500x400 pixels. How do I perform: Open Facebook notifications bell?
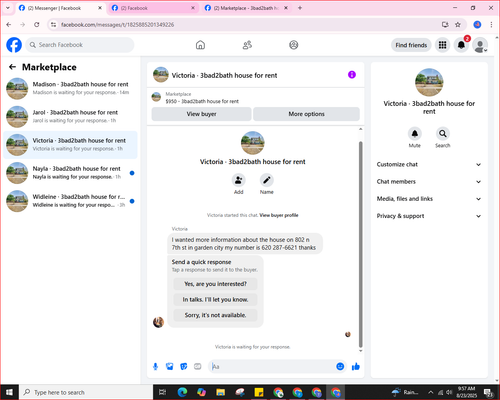tap(461, 45)
